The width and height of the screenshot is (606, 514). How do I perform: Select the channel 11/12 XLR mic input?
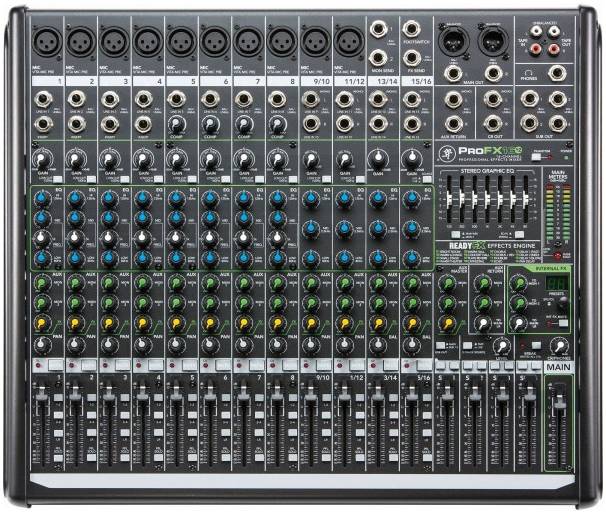(x=349, y=42)
